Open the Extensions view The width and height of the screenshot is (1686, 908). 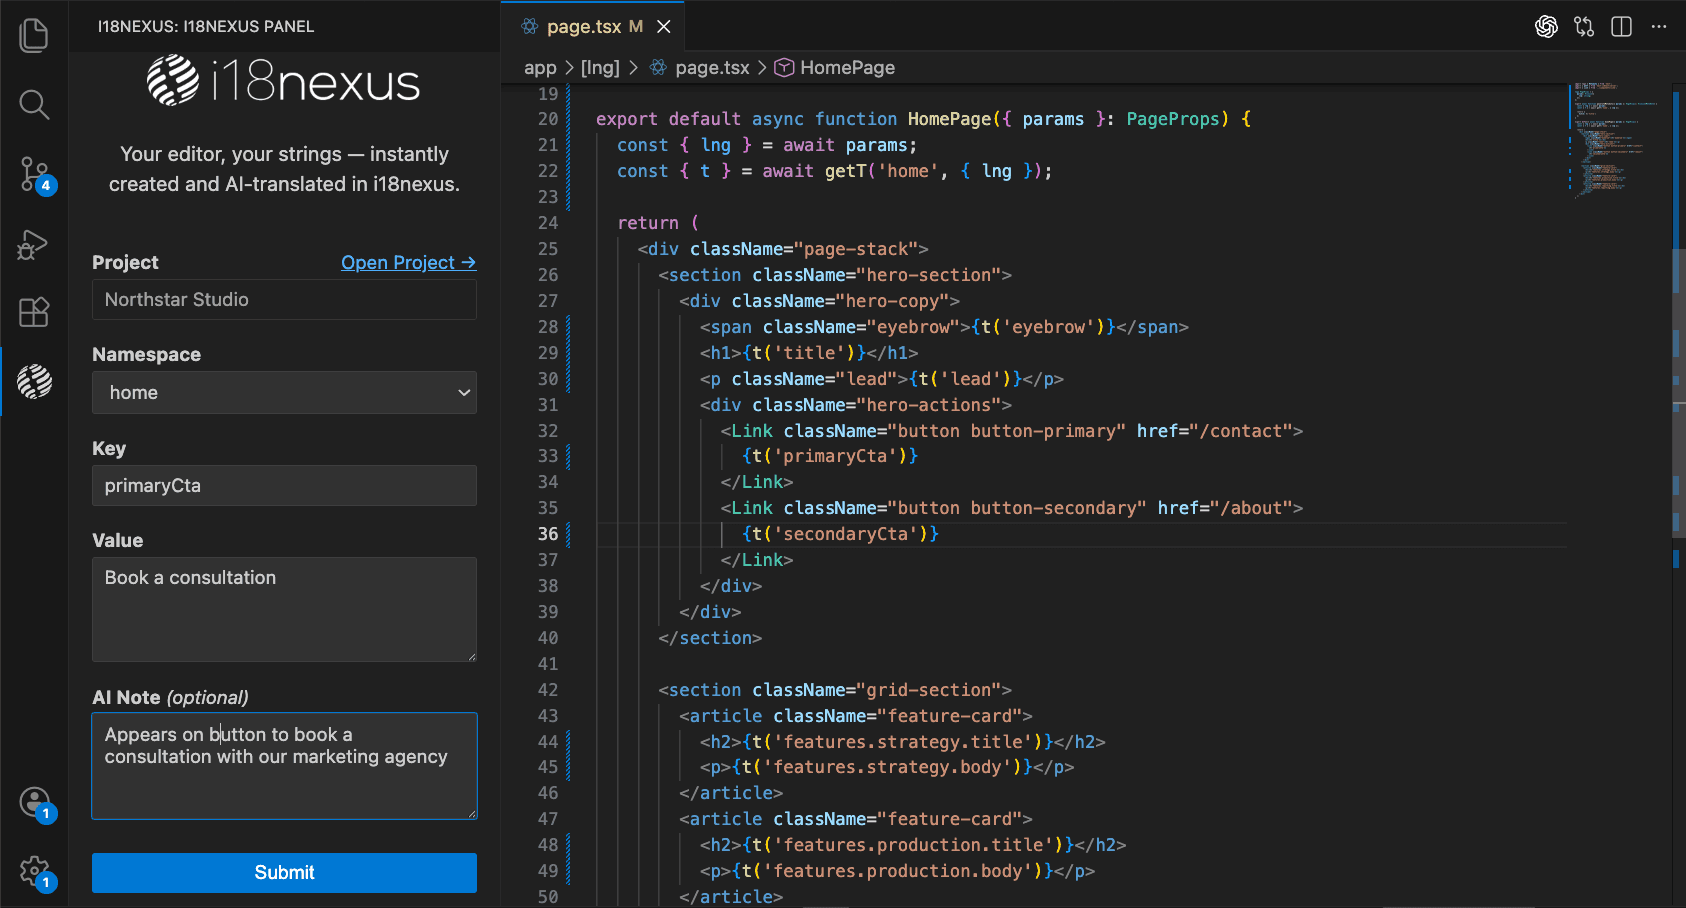[34, 312]
